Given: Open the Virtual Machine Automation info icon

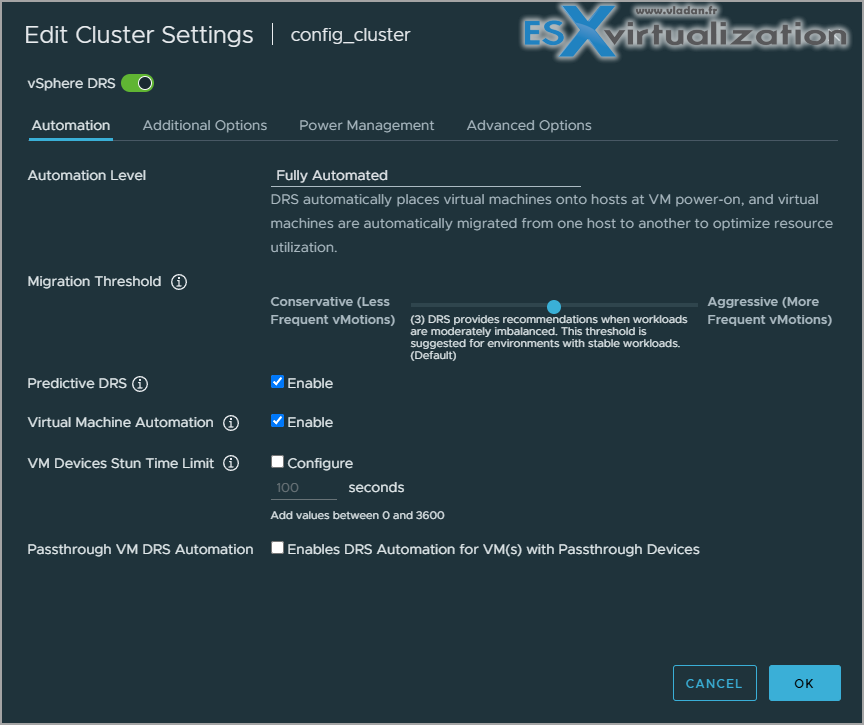Looking at the screenshot, I should 231,423.
